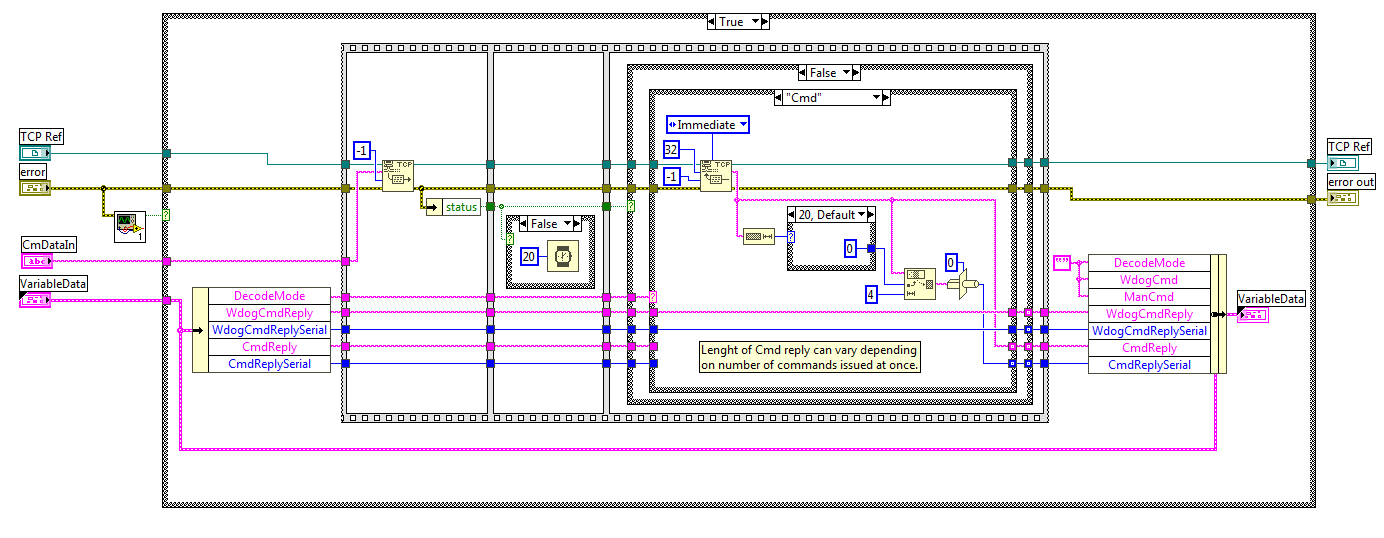Click WdogCmdReply in the unbundle node
Viewport: 1384px width, 538px height.
pos(269,313)
